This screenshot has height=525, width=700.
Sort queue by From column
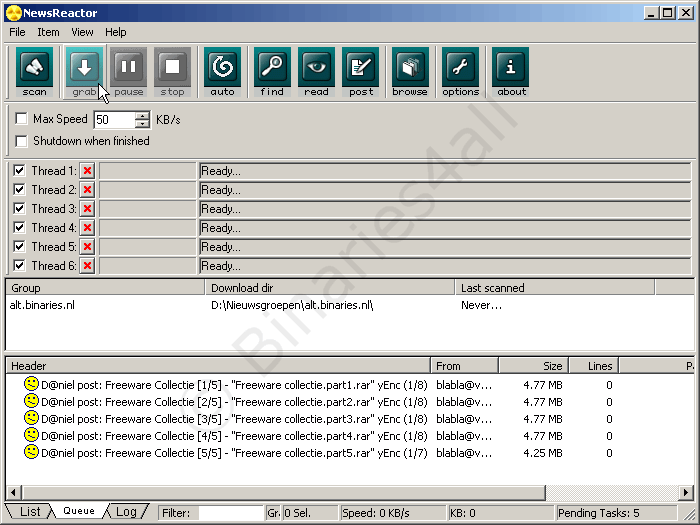pyautogui.click(x=465, y=366)
